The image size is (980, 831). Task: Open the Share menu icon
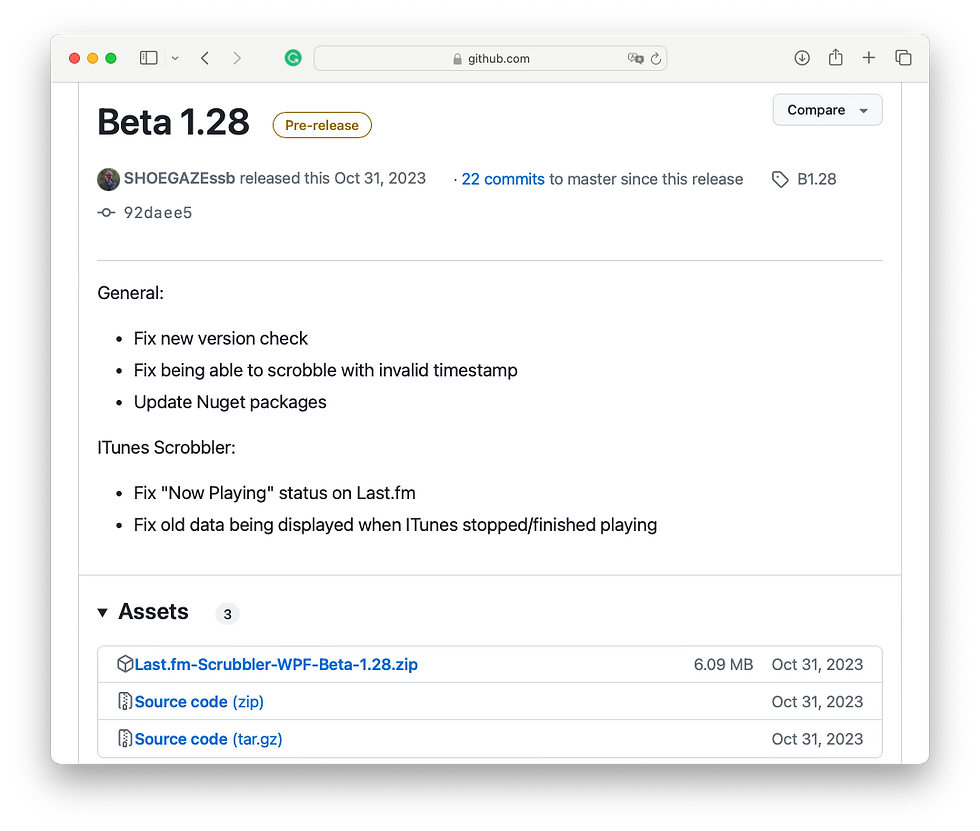(836, 57)
